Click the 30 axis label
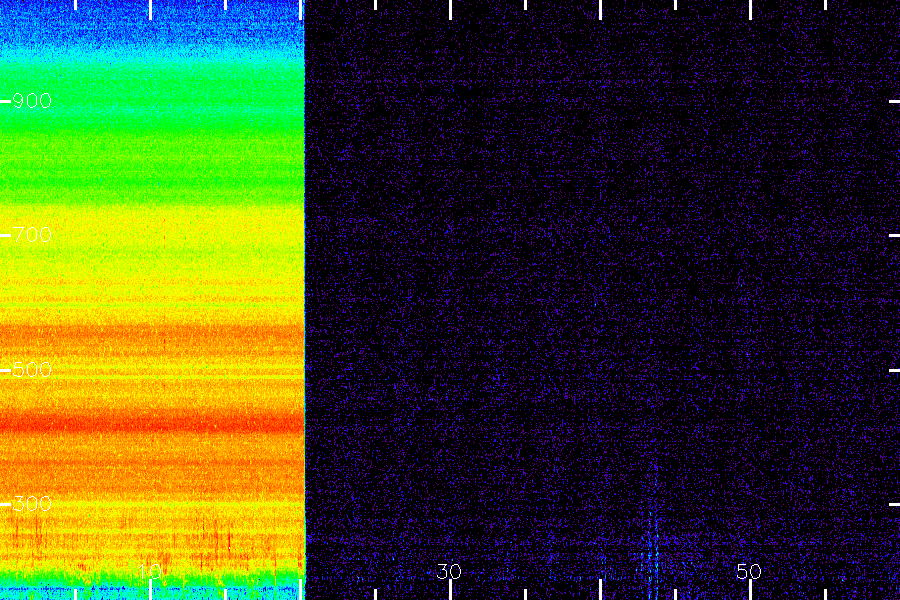The height and width of the screenshot is (600, 900). (449, 572)
